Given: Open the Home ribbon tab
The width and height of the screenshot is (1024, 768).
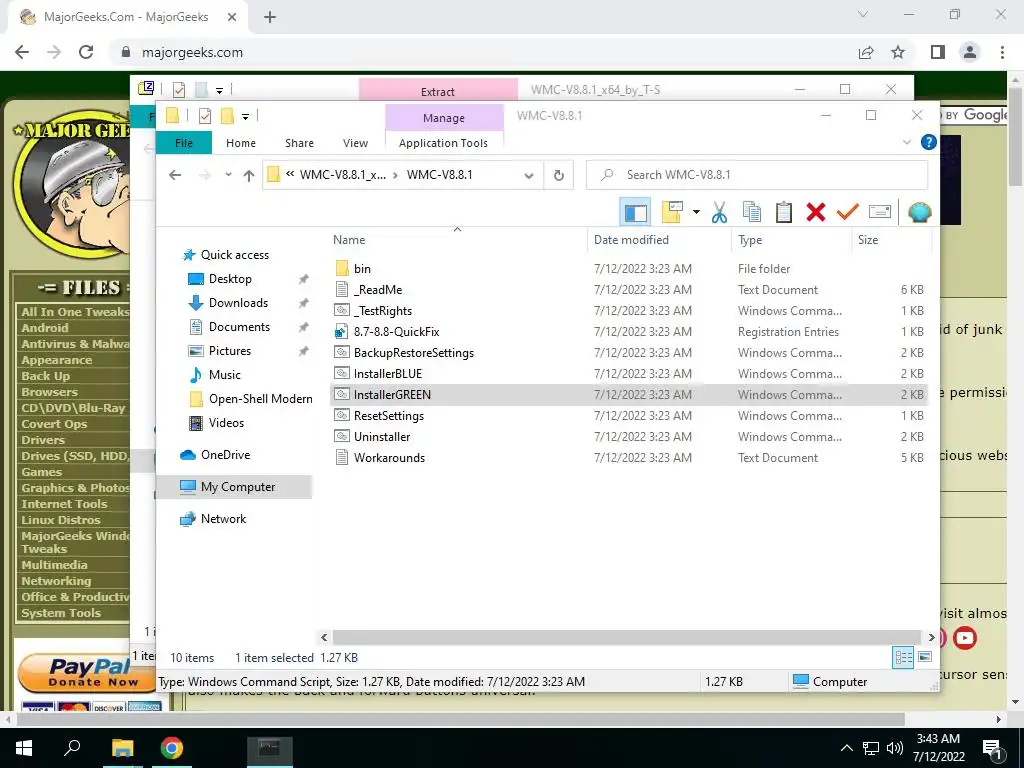Looking at the screenshot, I should click(240, 142).
